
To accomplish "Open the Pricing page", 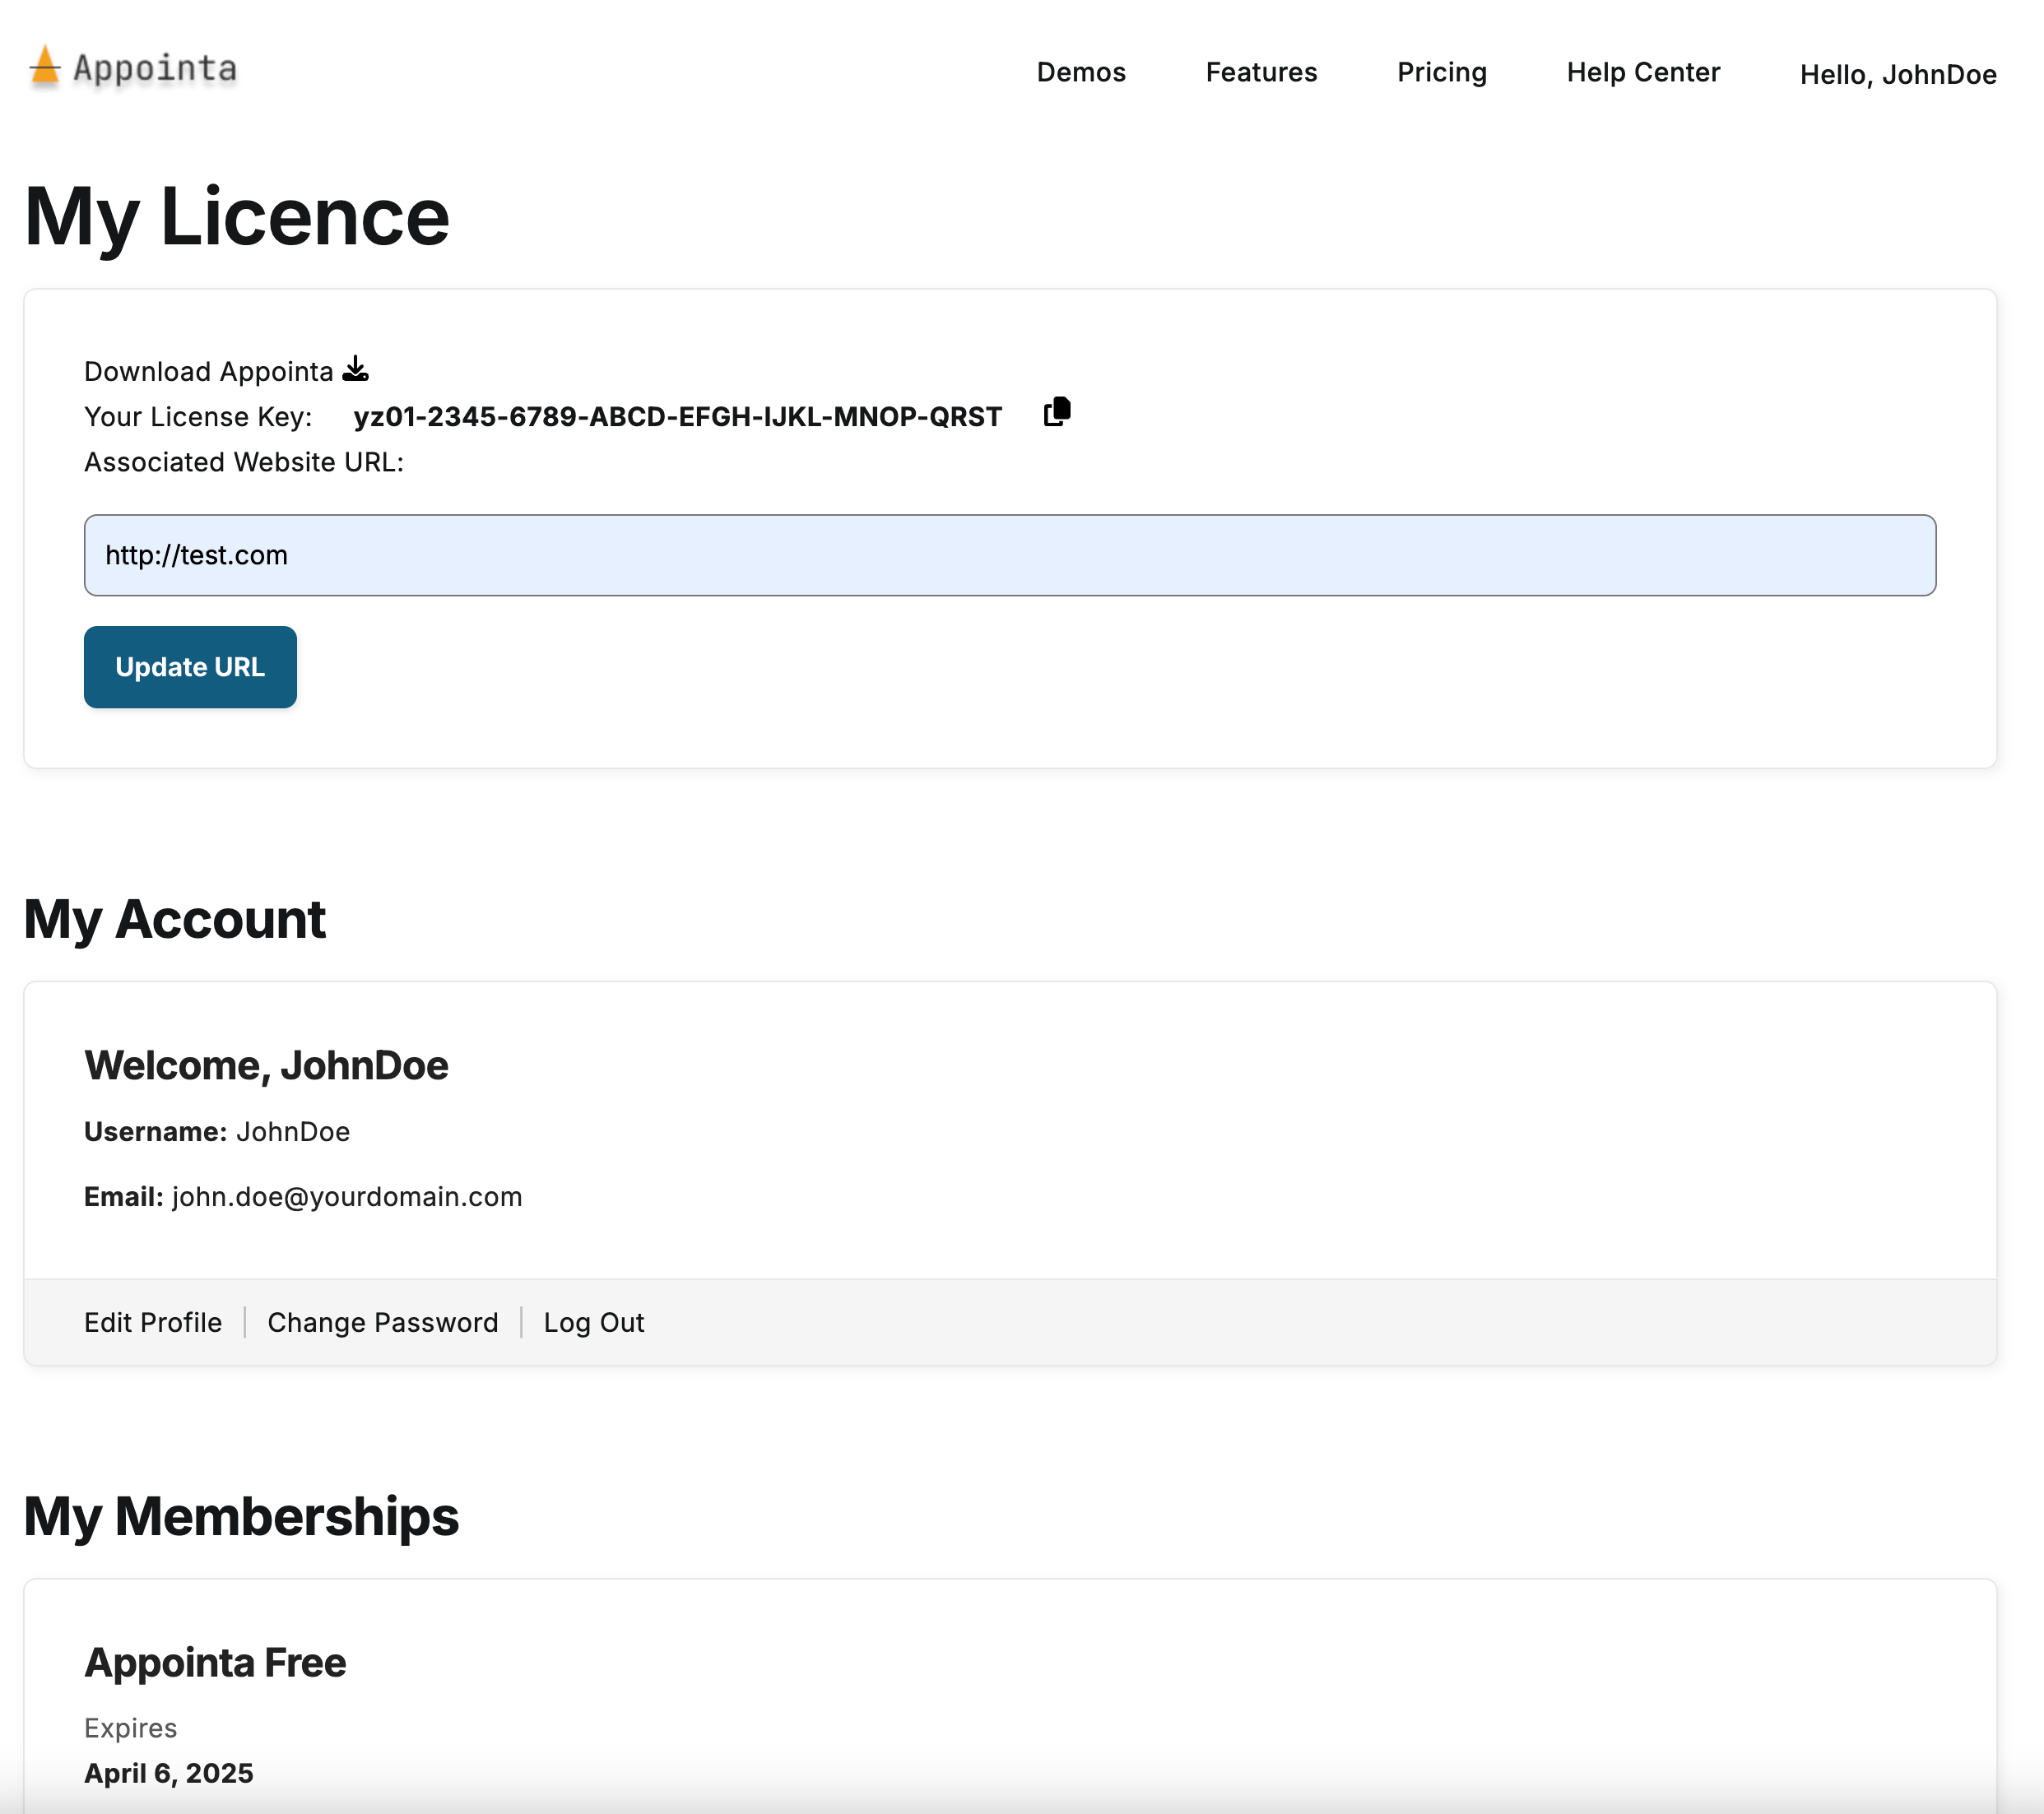I will coord(1441,72).
